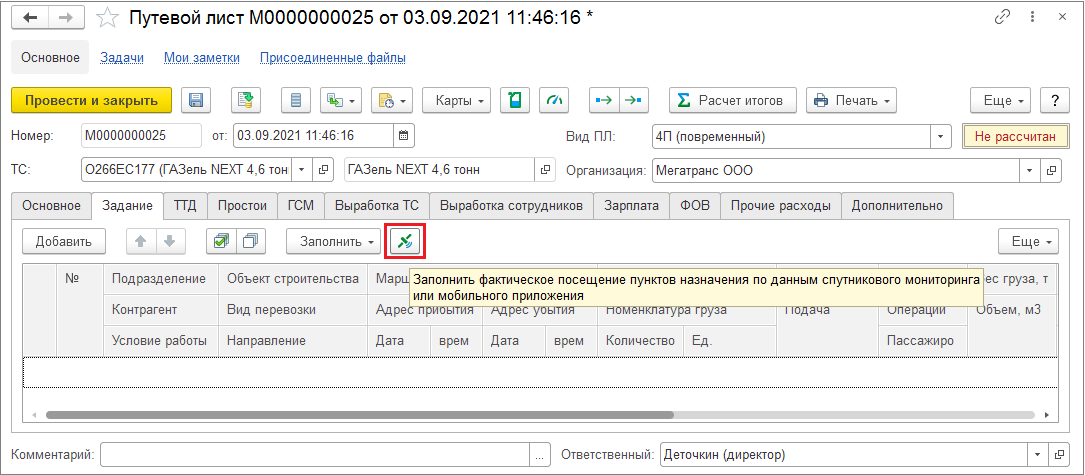Expand the Вид ПЛ dropdown list

coord(940,135)
